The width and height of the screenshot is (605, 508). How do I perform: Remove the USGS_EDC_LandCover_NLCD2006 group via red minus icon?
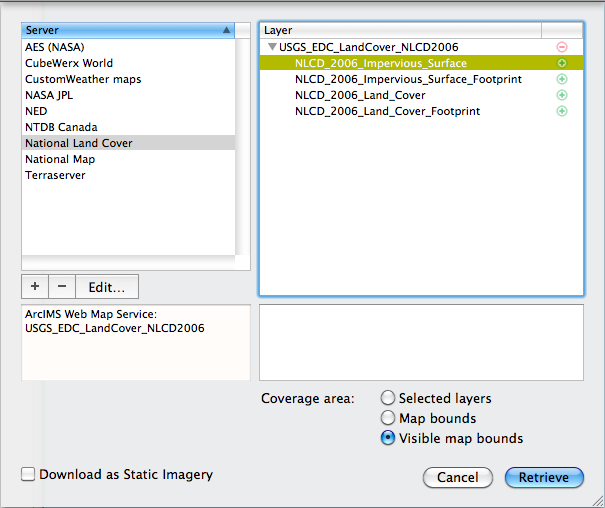point(562,47)
